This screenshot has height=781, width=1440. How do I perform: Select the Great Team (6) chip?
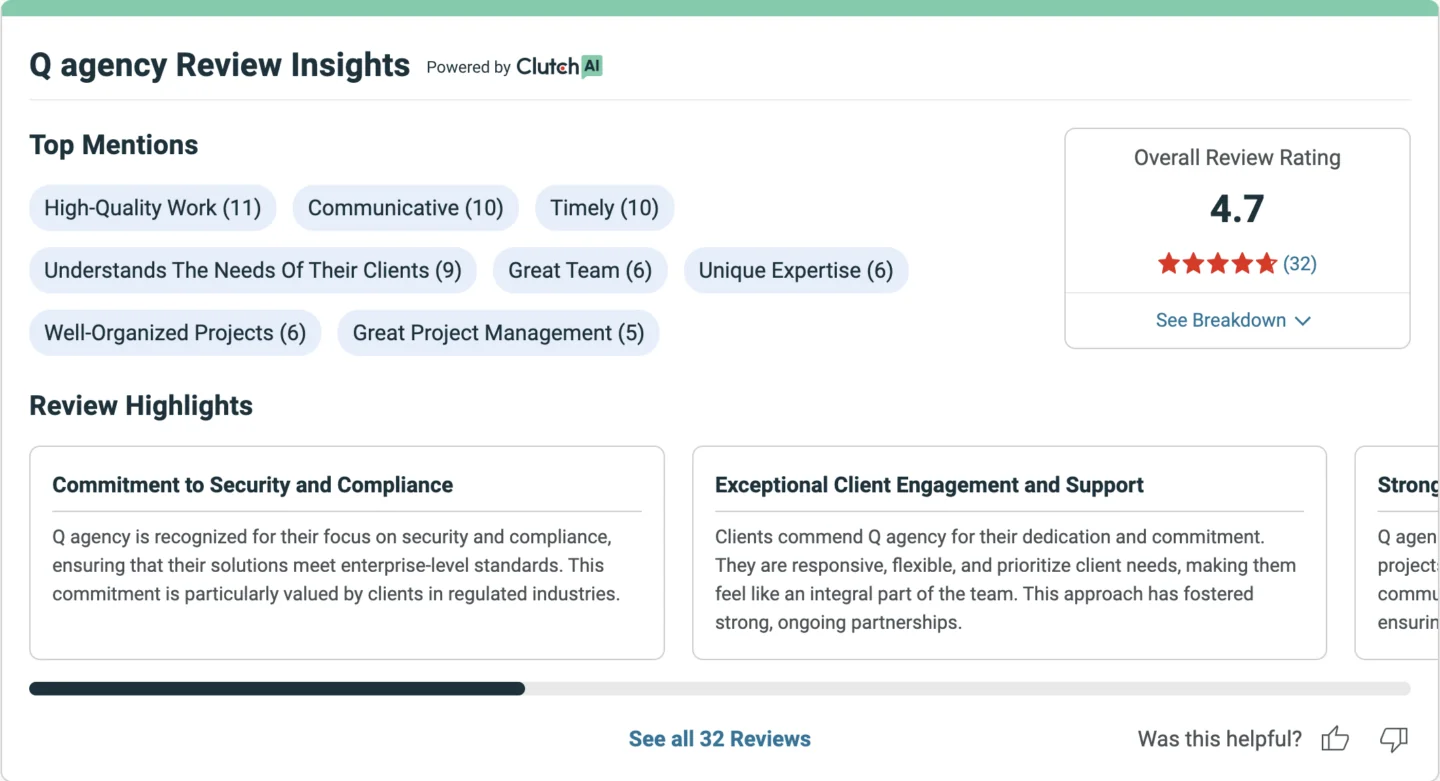coord(580,270)
